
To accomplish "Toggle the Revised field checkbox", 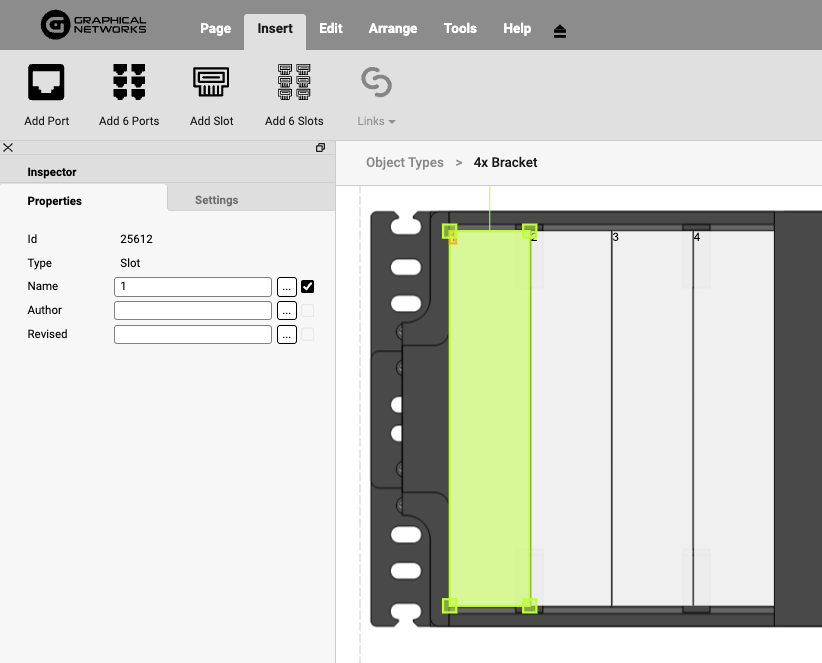I will 308,335.
